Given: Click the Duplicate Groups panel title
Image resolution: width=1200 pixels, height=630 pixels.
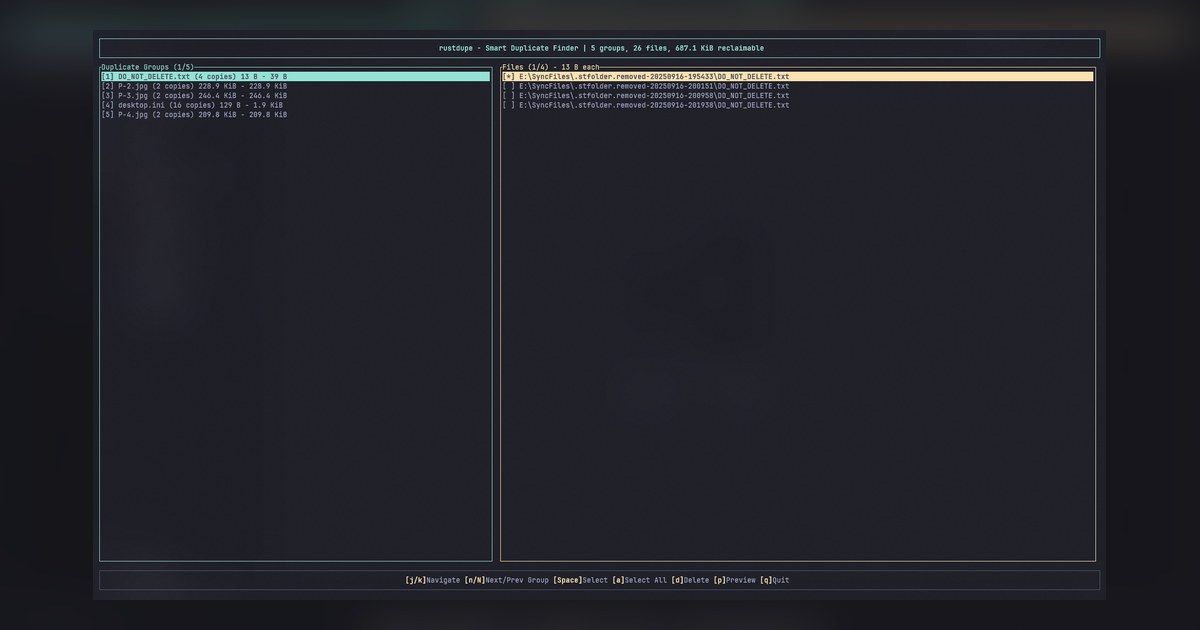Looking at the screenshot, I should point(147,67).
